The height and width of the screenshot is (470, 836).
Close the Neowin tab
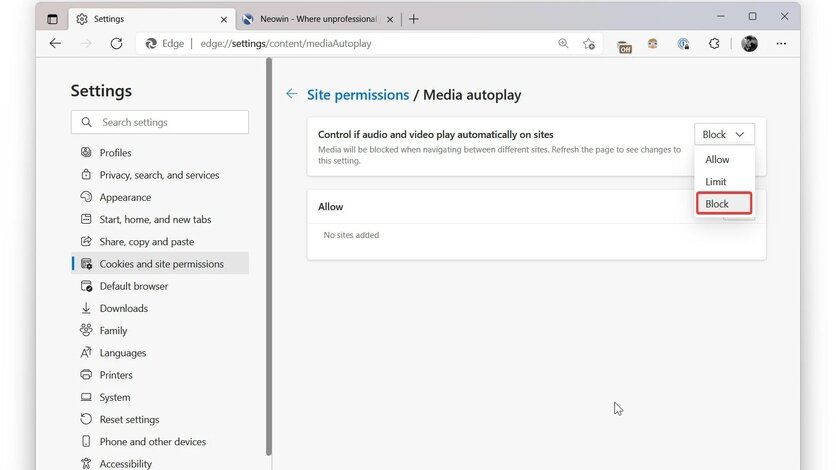coord(390,20)
